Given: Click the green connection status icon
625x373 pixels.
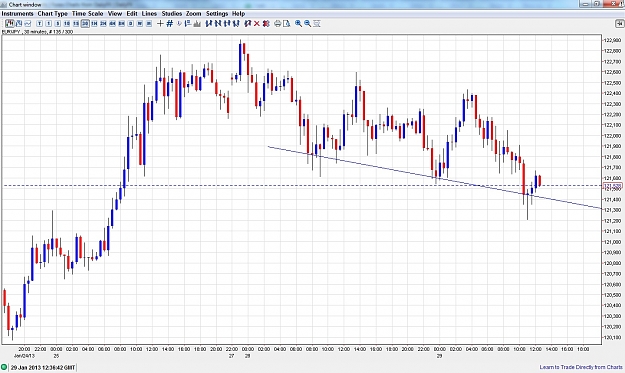Looking at the screenshot, I should (4, 367).
